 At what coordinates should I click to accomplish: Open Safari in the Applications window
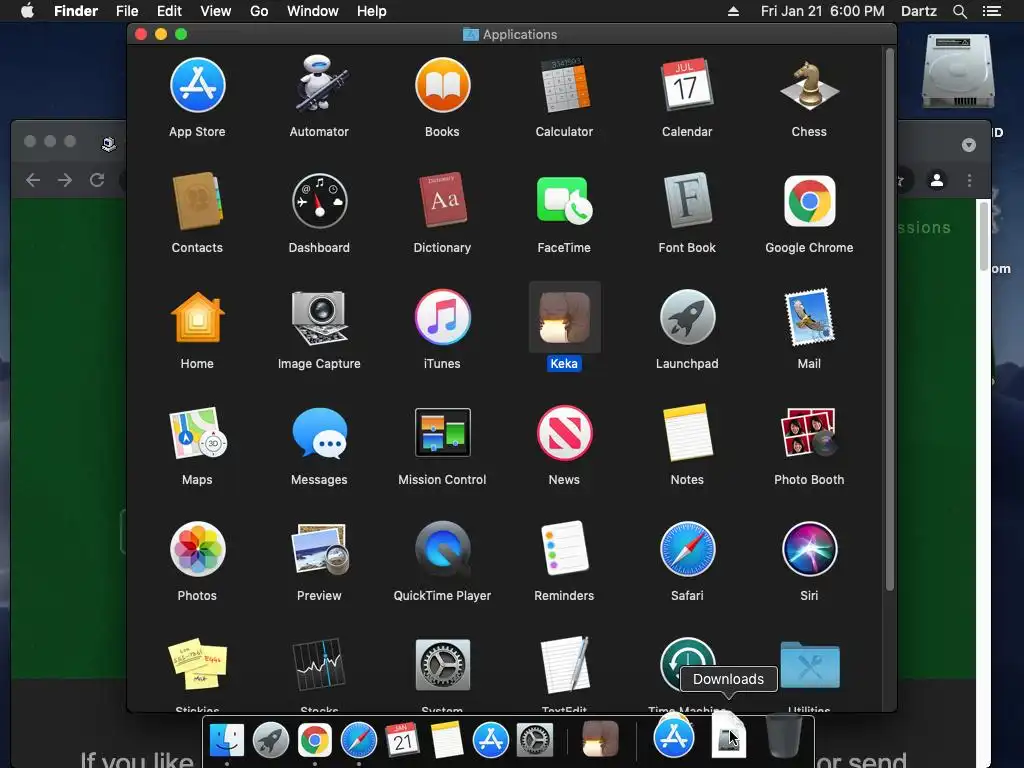coord(687,549)
